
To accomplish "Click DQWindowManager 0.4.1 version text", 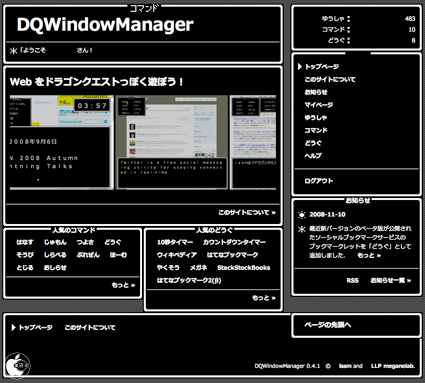I will tap(287, 366).
